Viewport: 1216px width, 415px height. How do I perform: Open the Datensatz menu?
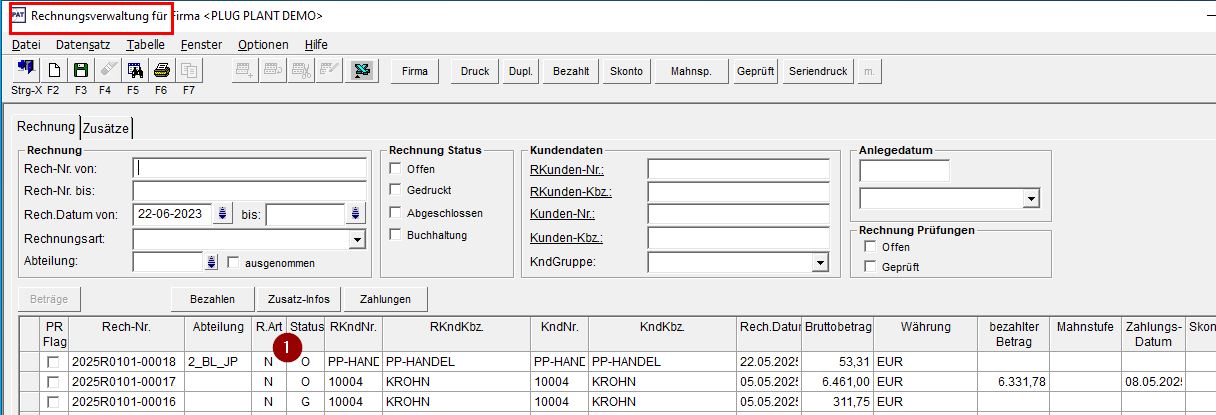(82, 45)
